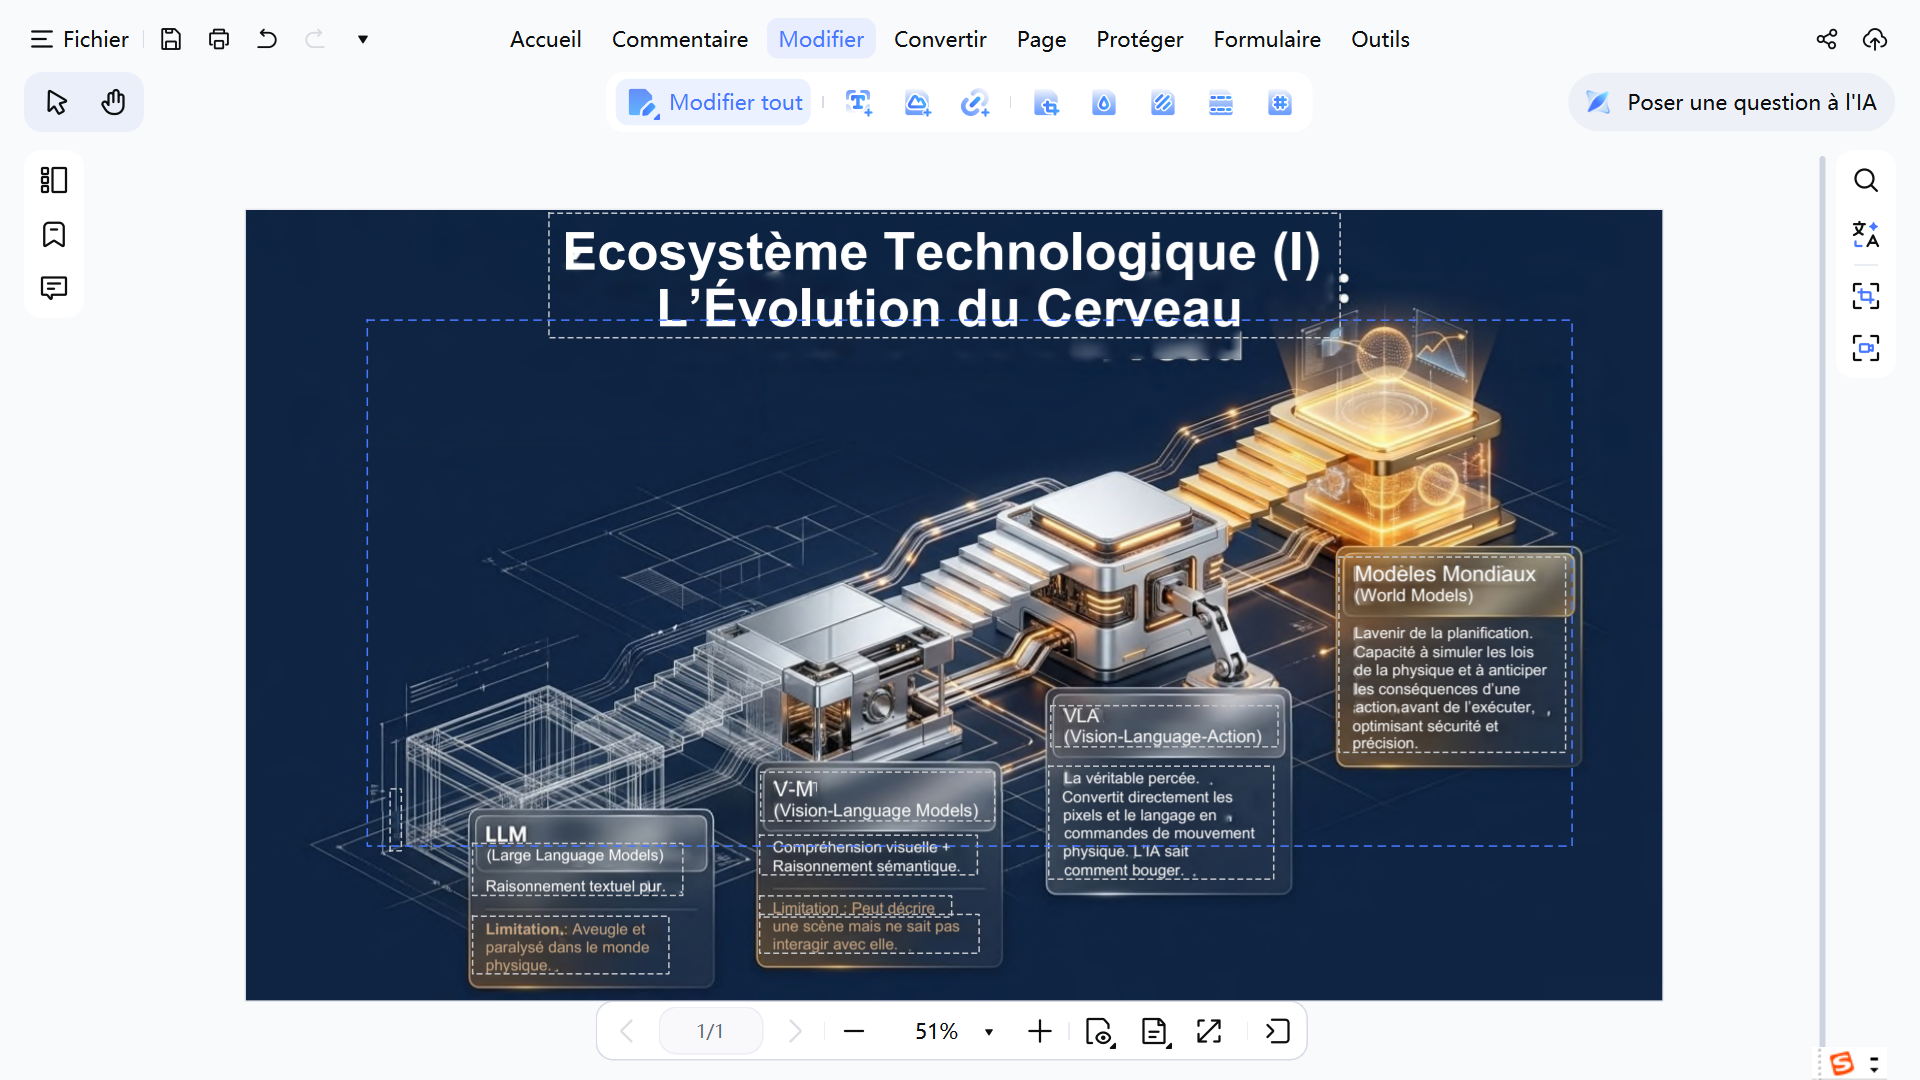Click the greyed Redo arrow
Image resolution: width=1920 pixels, height=1080 pixels.
[x=315, y=39]
